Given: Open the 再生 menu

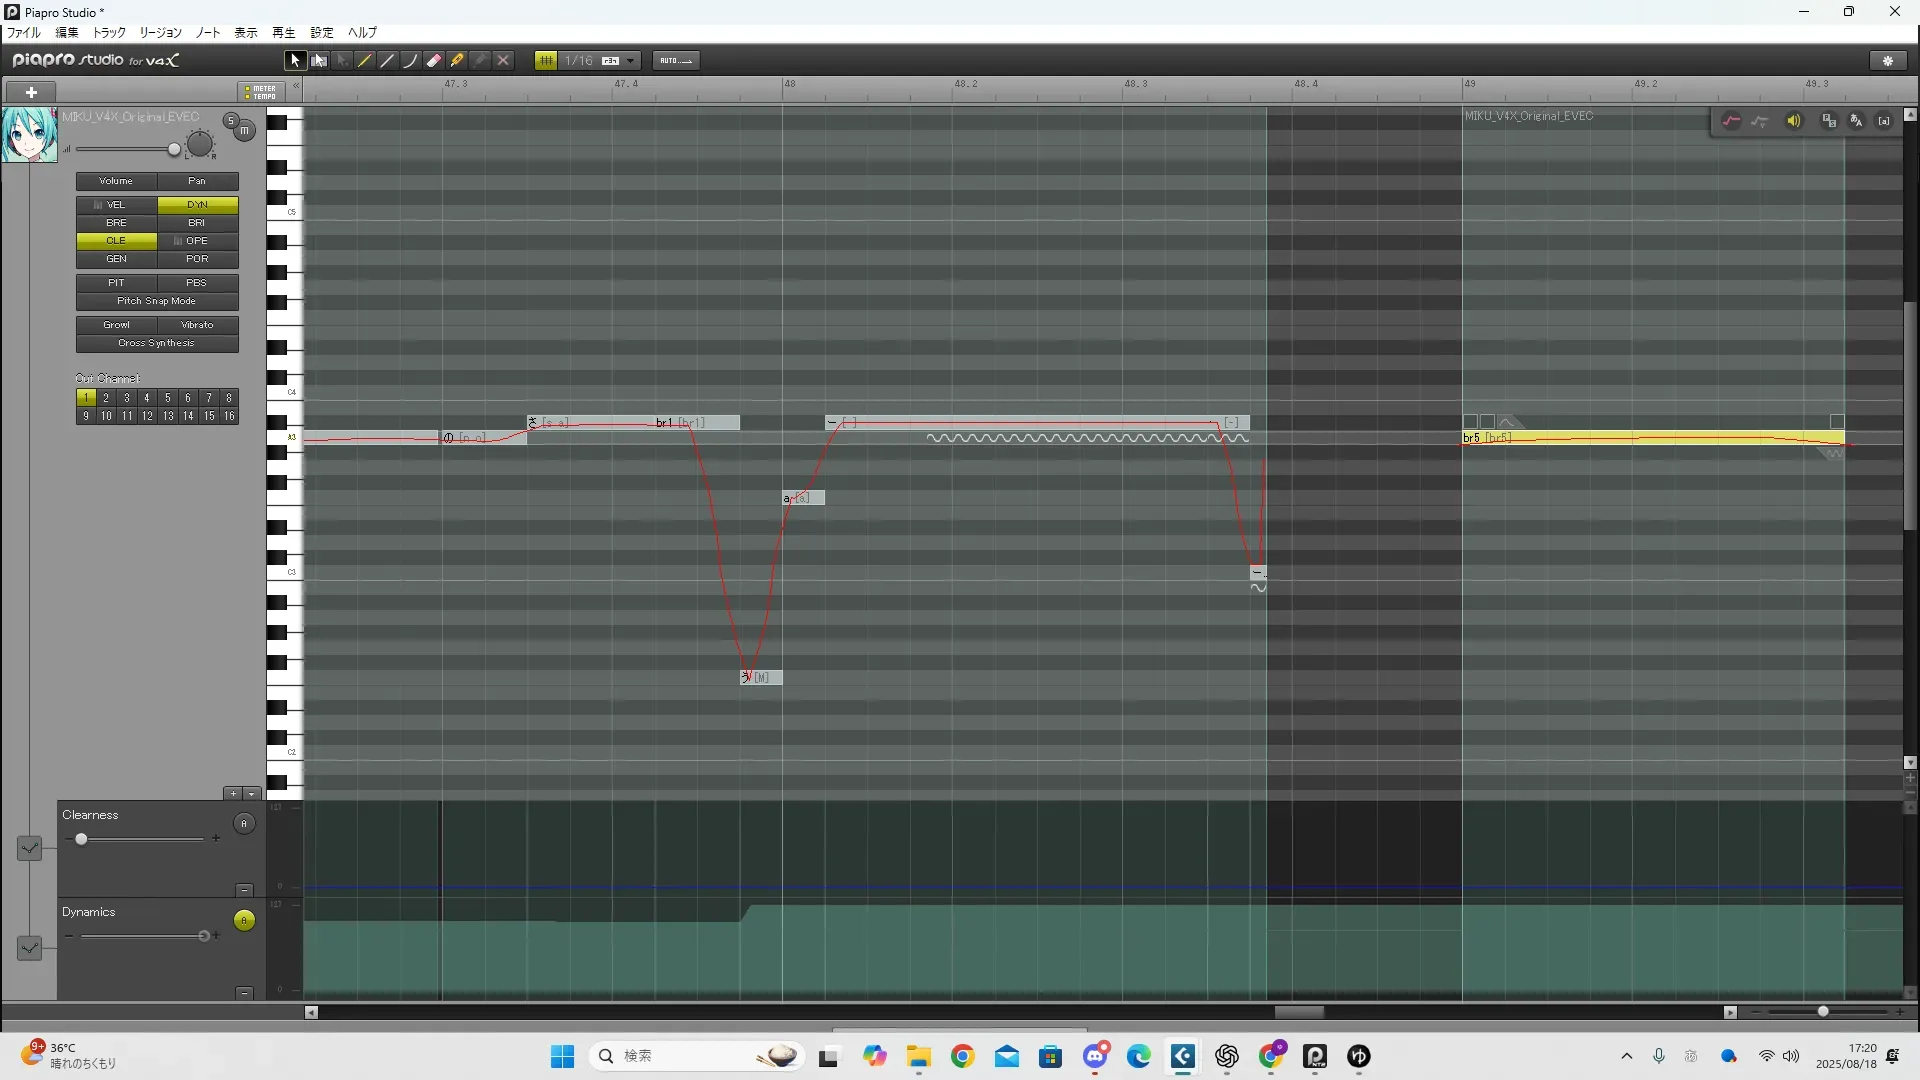Looking at the screenshot, I should click(283, 33).
